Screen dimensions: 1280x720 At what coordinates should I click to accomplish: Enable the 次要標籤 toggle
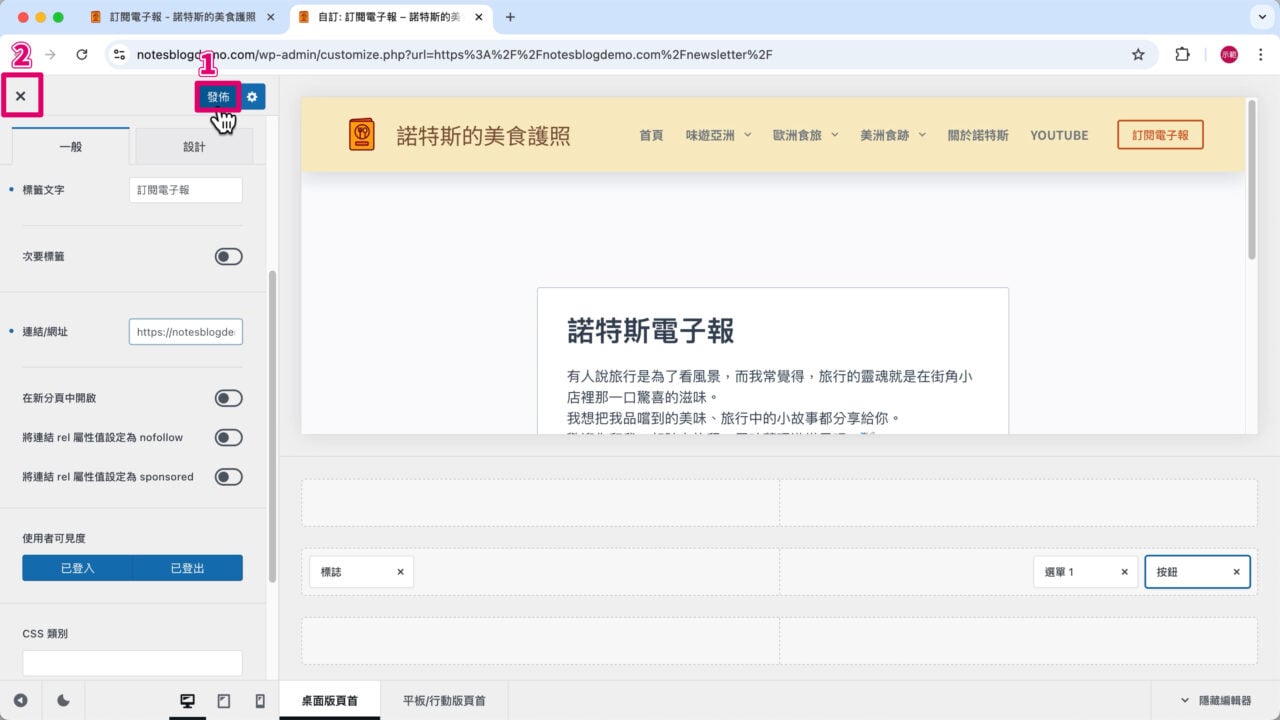click(228, 256)
